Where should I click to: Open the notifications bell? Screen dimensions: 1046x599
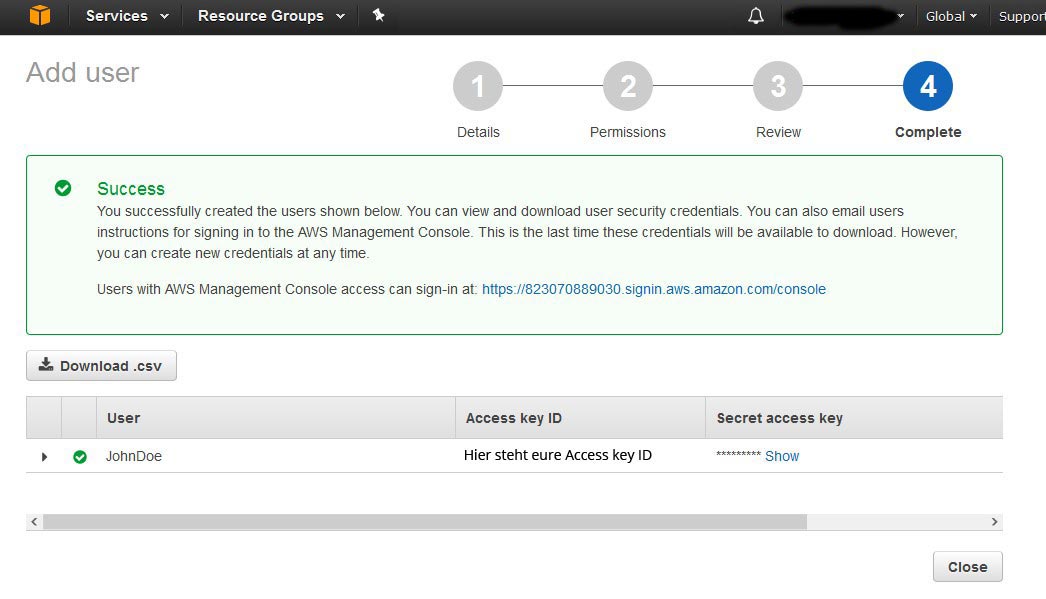point(755,16)
